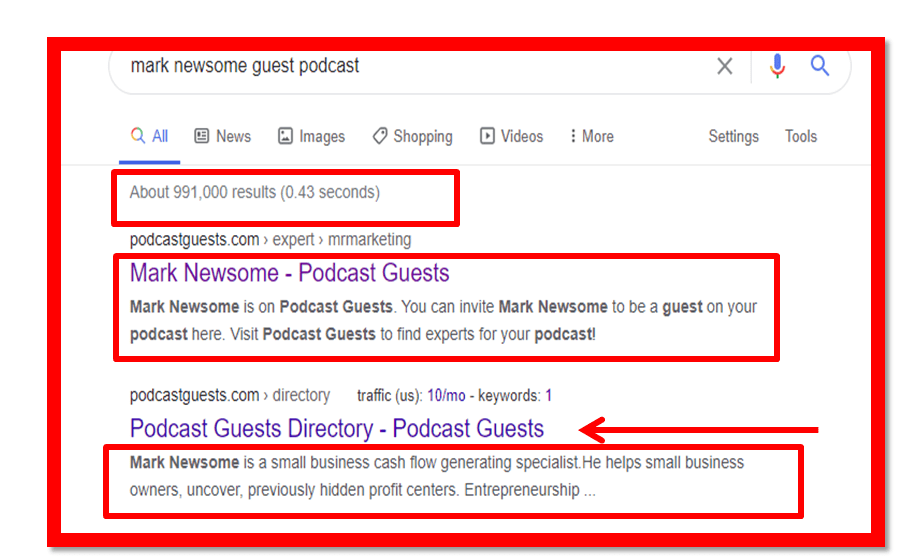This screenshot has width=908, height=557.
Task: Open the Images tab
Action: 311,136
